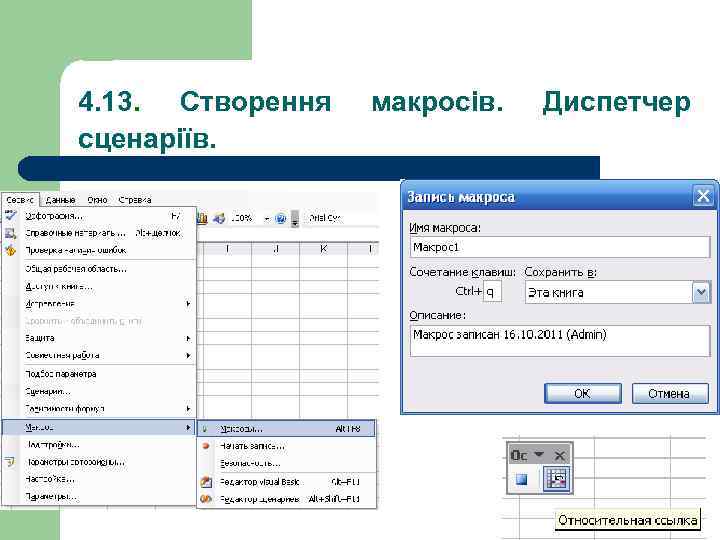Click the Visual Basic editor icon
The width and height of the screenshot is (720, 540).
(x=206, y=482)
